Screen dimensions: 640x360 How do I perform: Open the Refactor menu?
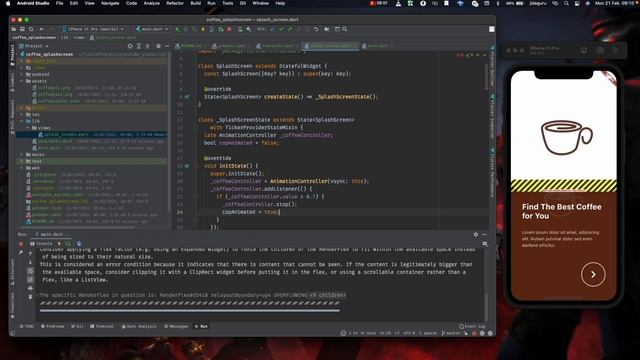pos(175,3)
